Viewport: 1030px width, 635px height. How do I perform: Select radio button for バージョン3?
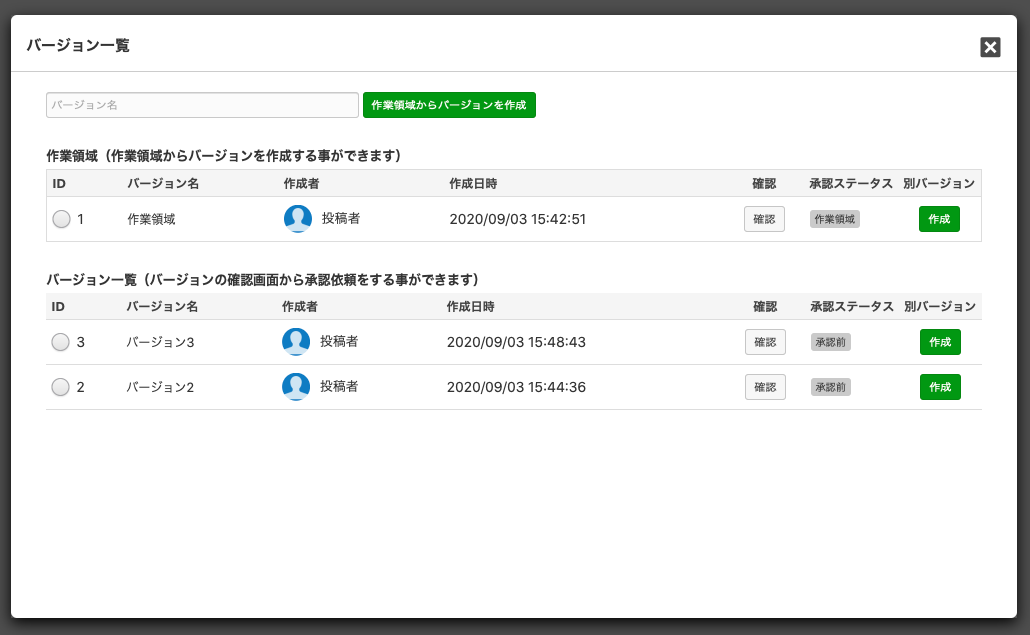coord(60,342)
